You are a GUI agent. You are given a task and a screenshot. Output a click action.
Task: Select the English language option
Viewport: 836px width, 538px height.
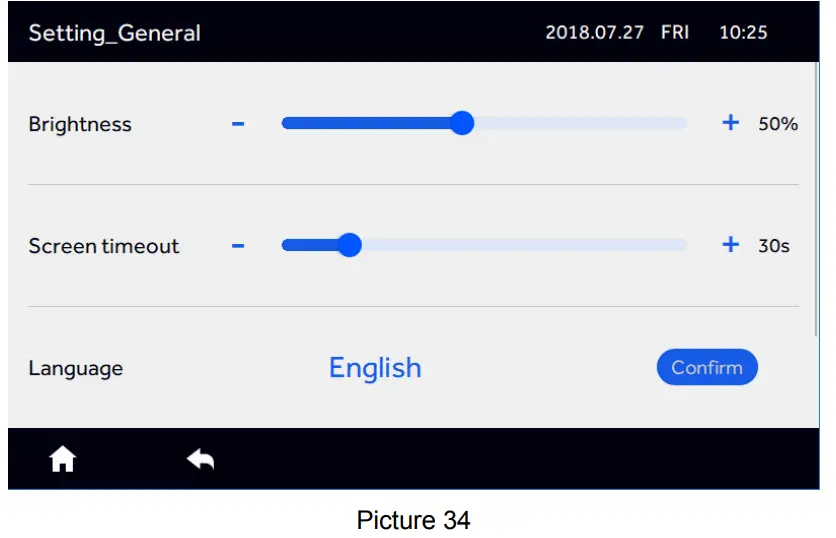pos(375,368)
